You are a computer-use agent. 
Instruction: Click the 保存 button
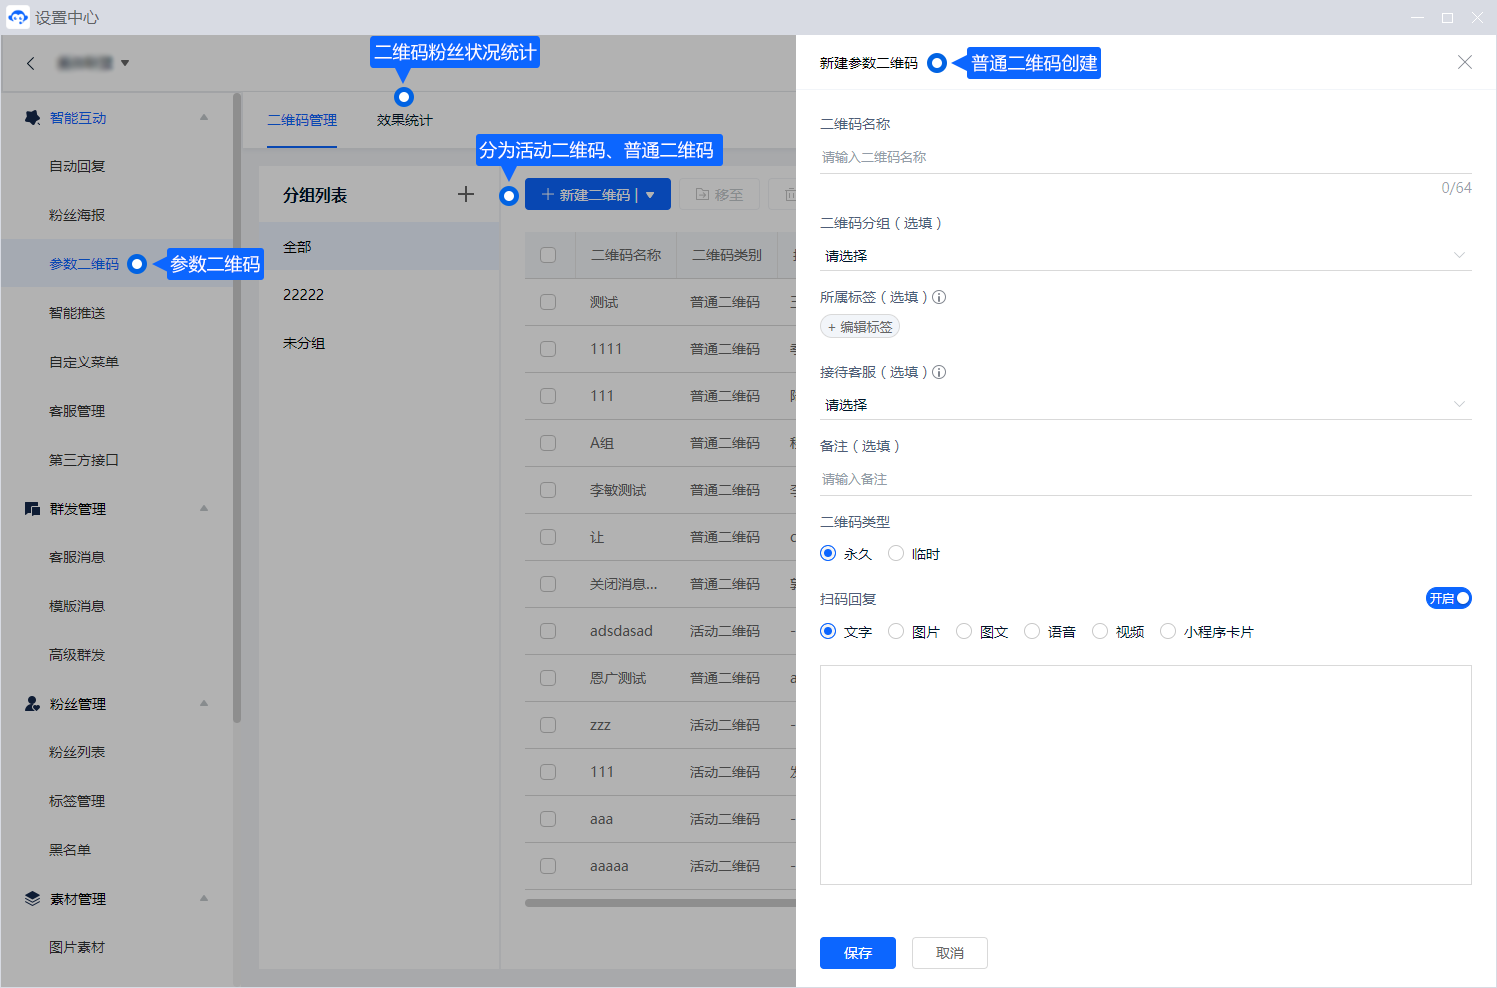[x=857, y=953]
